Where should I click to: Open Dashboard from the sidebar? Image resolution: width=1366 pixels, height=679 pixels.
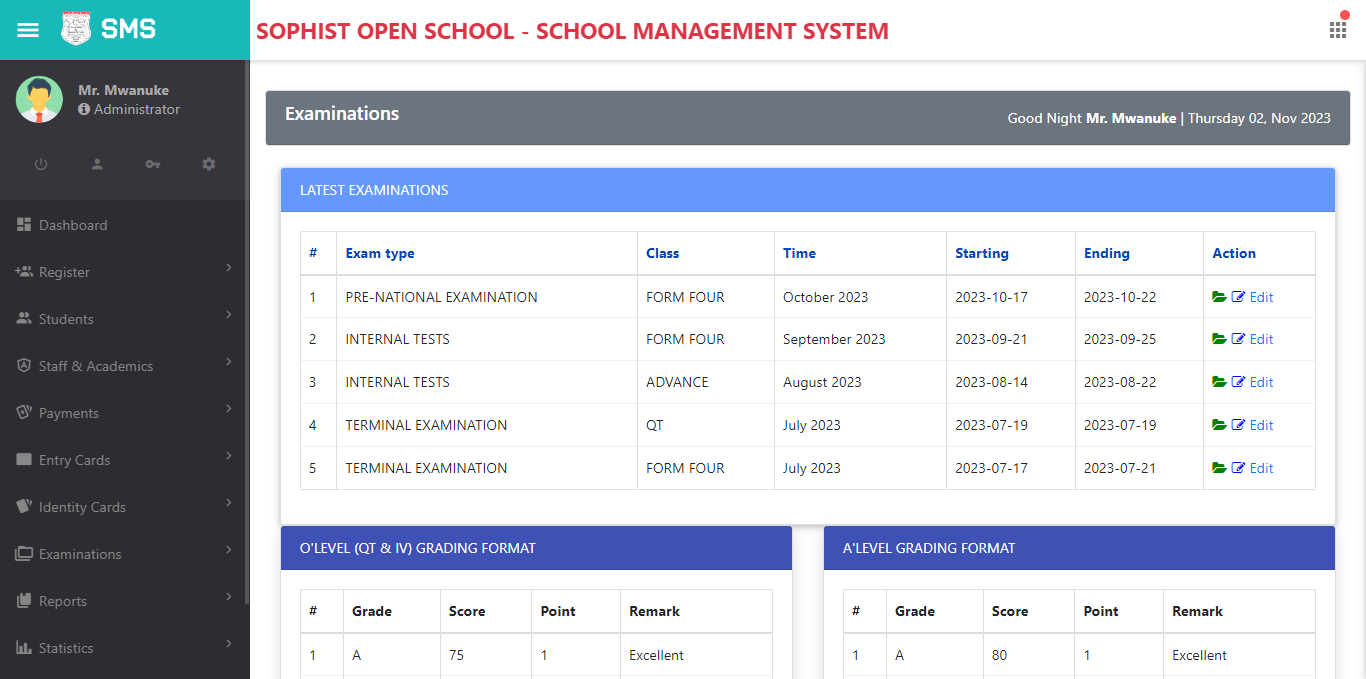pos(73,225)
